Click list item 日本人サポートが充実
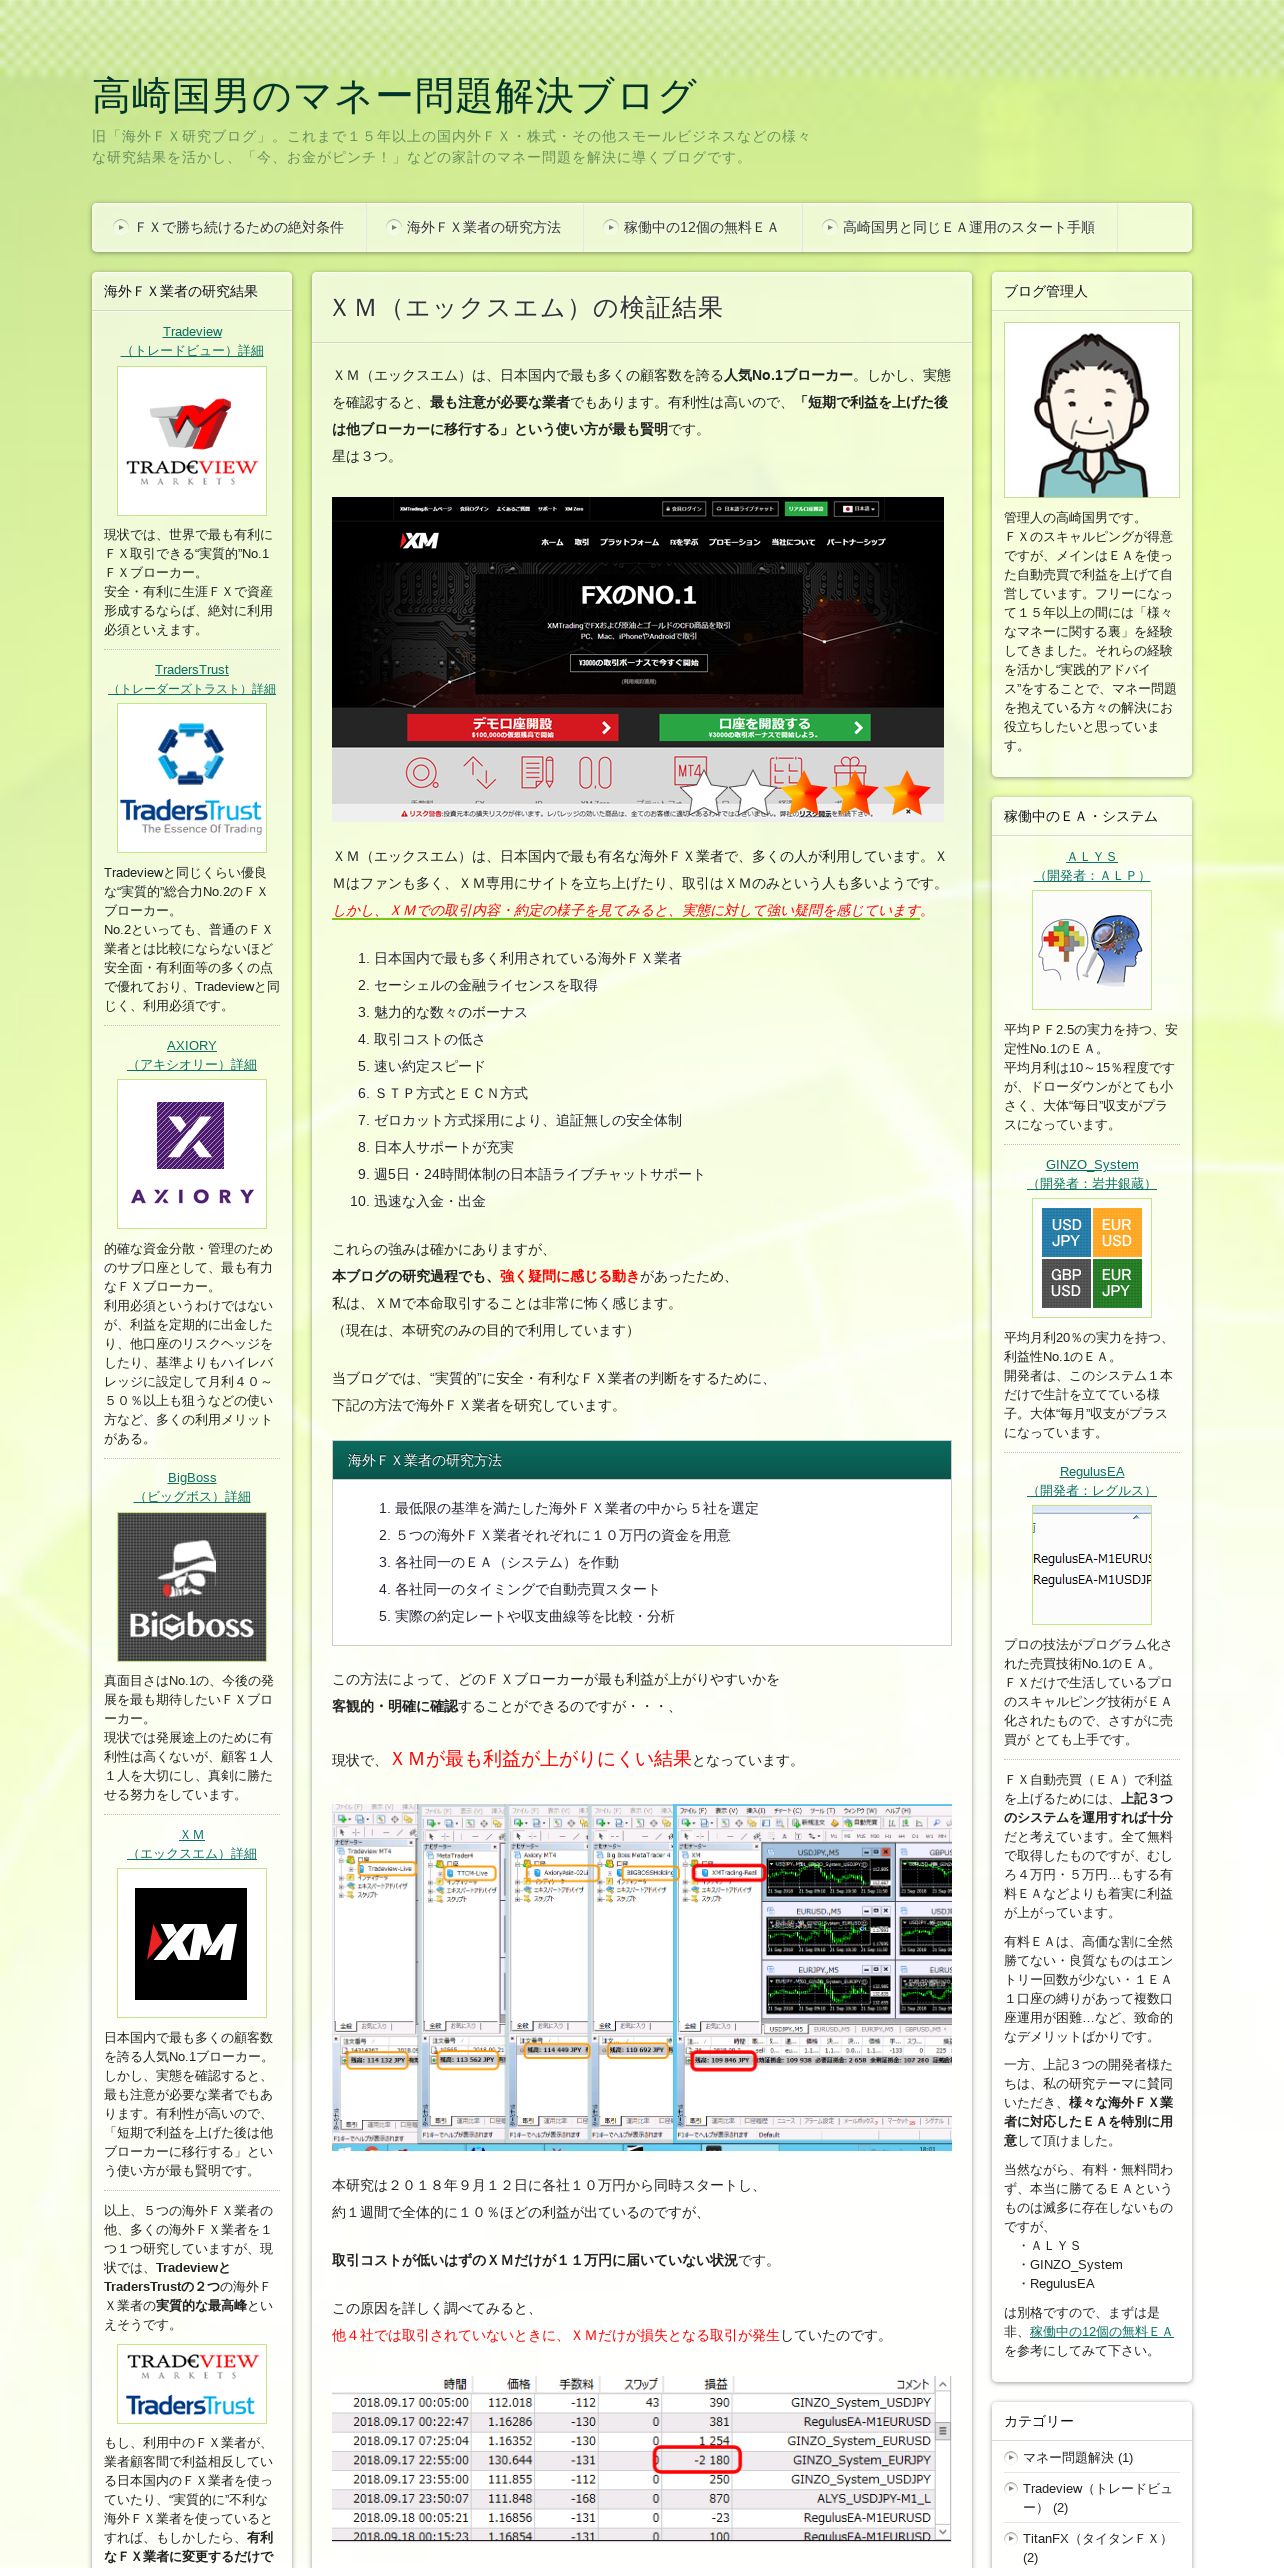This screenshot has height=2568, width=1284. click(443, 1147)
